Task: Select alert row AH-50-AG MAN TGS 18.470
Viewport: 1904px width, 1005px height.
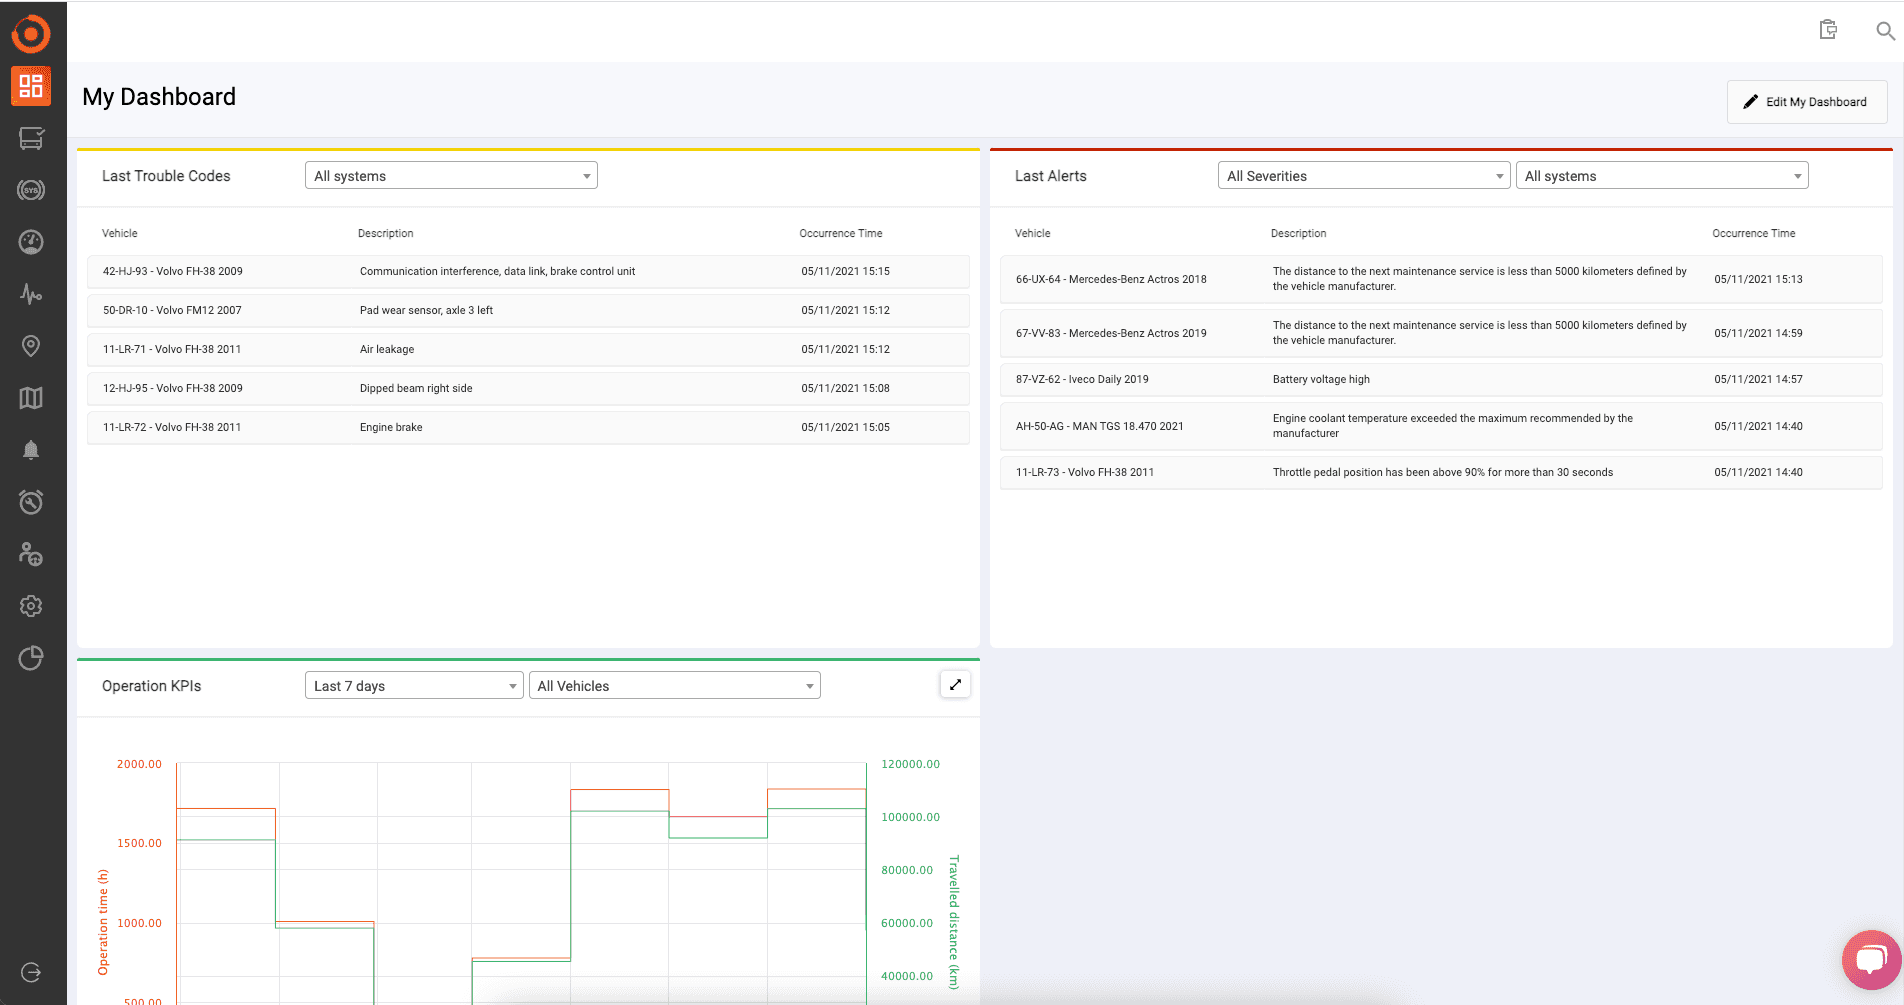Action: pyautogui.click(x=1441, y=426)
